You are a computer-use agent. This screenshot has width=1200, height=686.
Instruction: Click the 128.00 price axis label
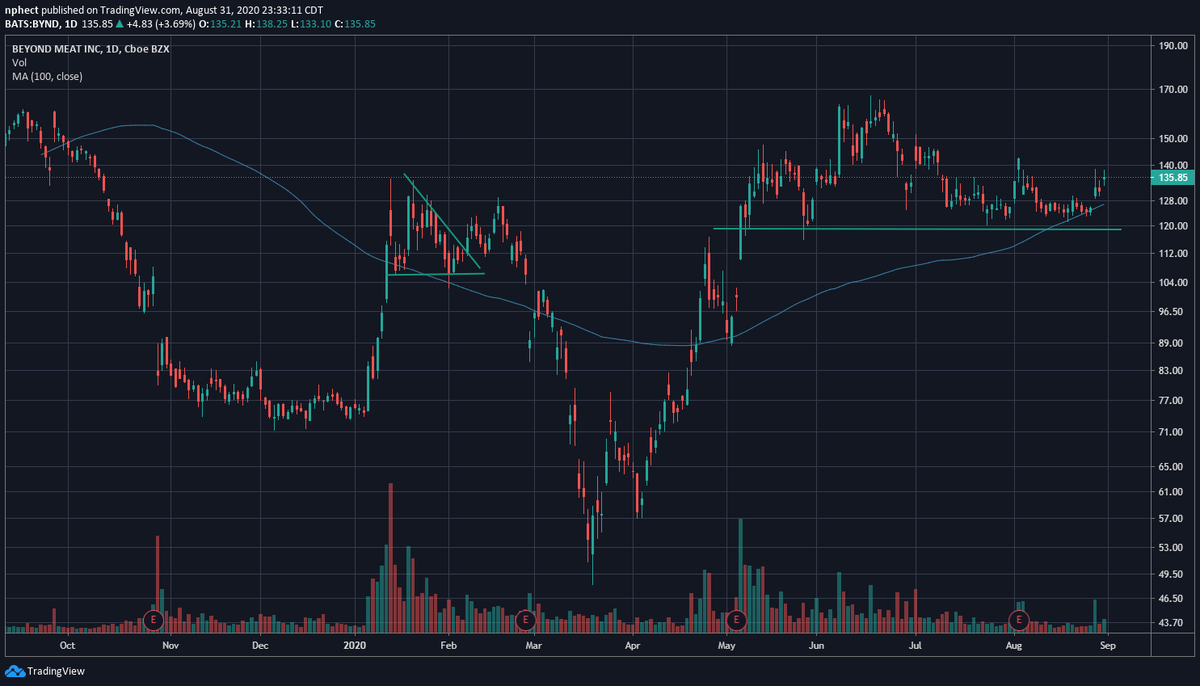click(1171, 200)
